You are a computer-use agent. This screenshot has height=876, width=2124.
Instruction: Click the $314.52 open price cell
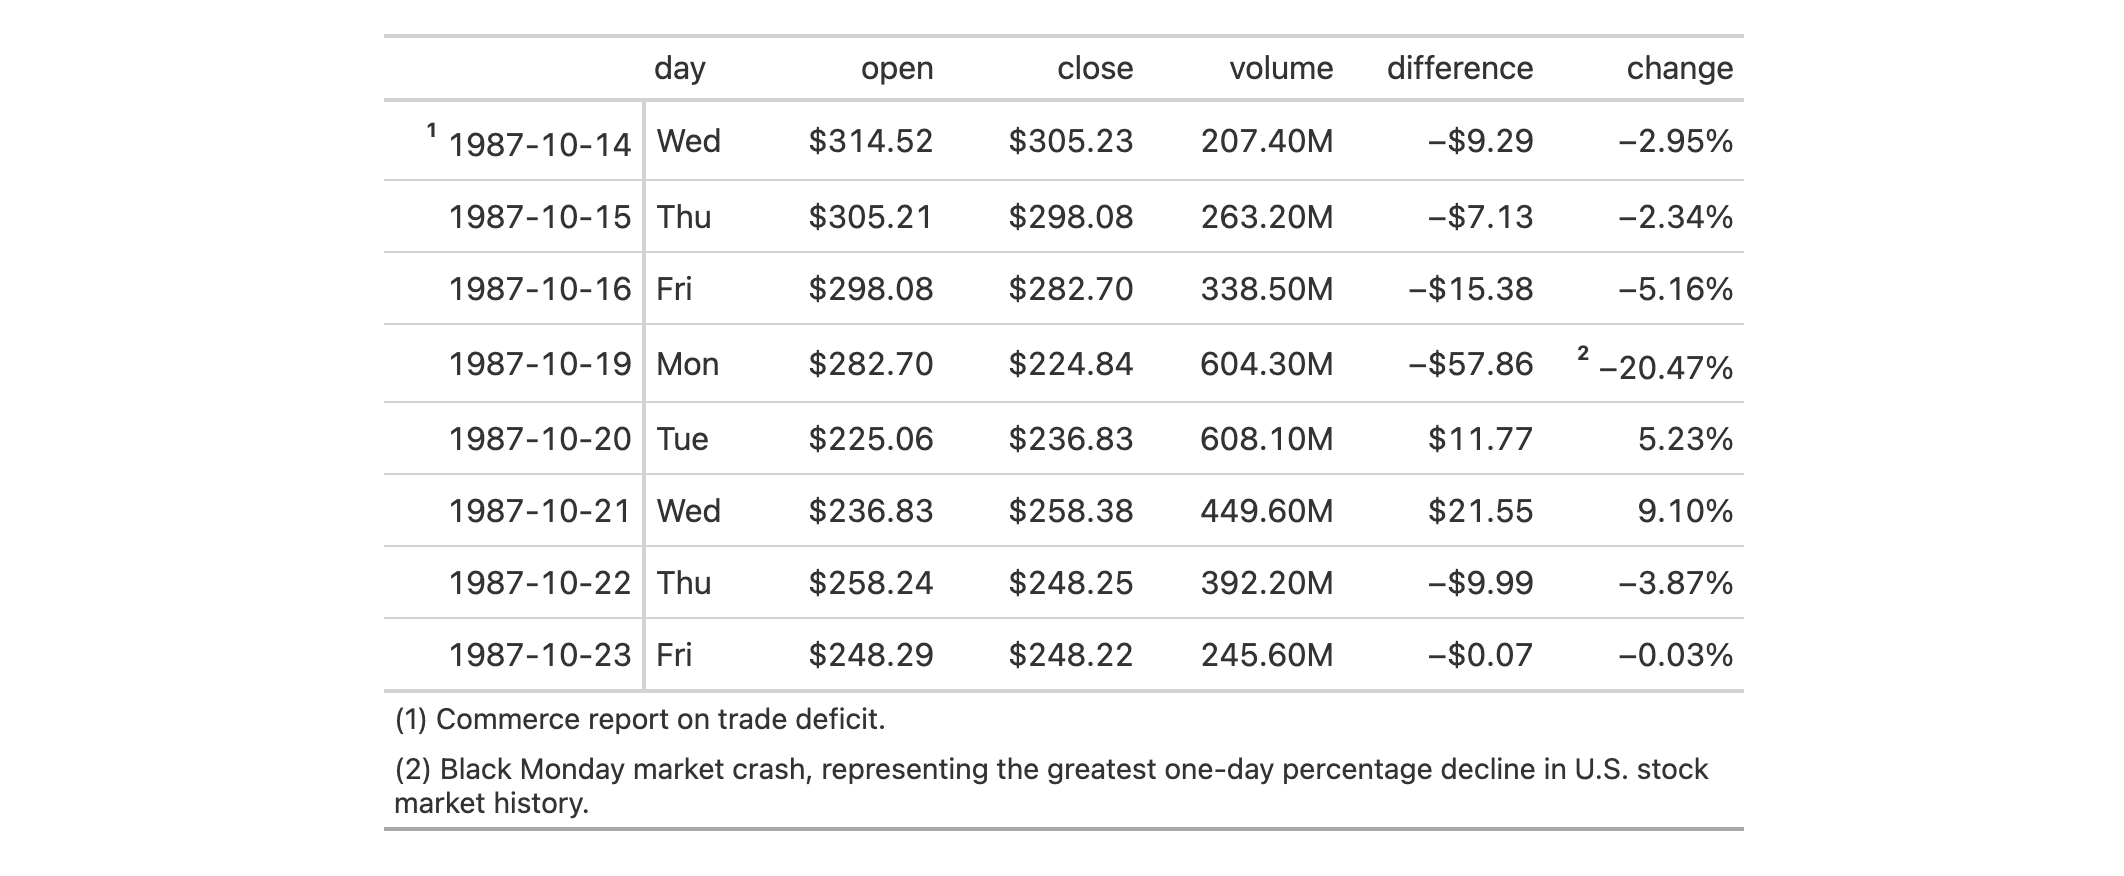coord(871,141)
